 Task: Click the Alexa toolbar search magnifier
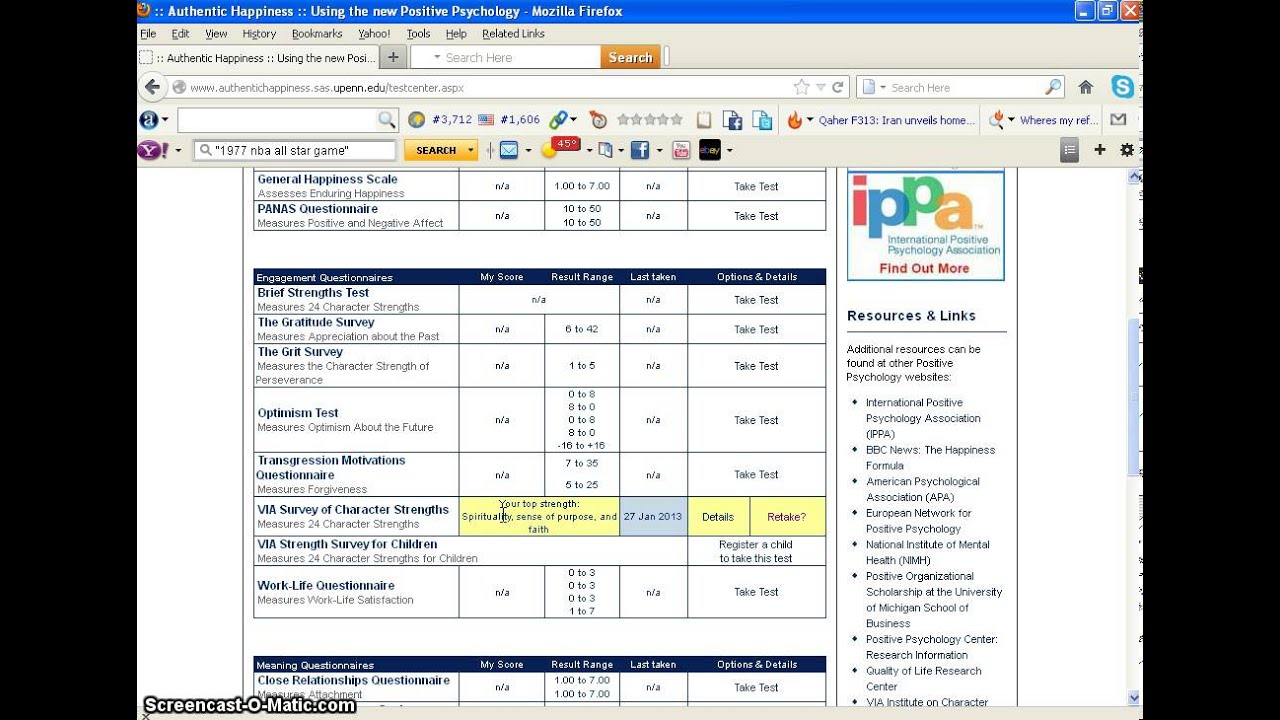tap(386, 120)
